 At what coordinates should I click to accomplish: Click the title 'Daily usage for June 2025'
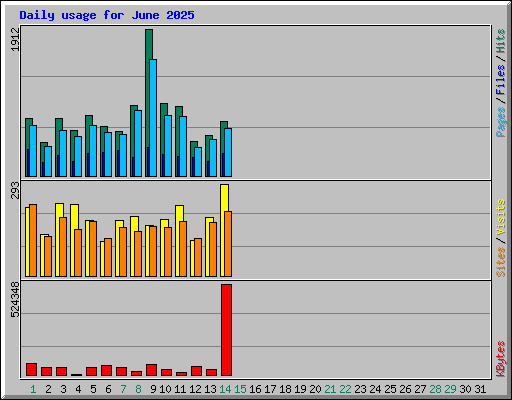coord(107,15)
